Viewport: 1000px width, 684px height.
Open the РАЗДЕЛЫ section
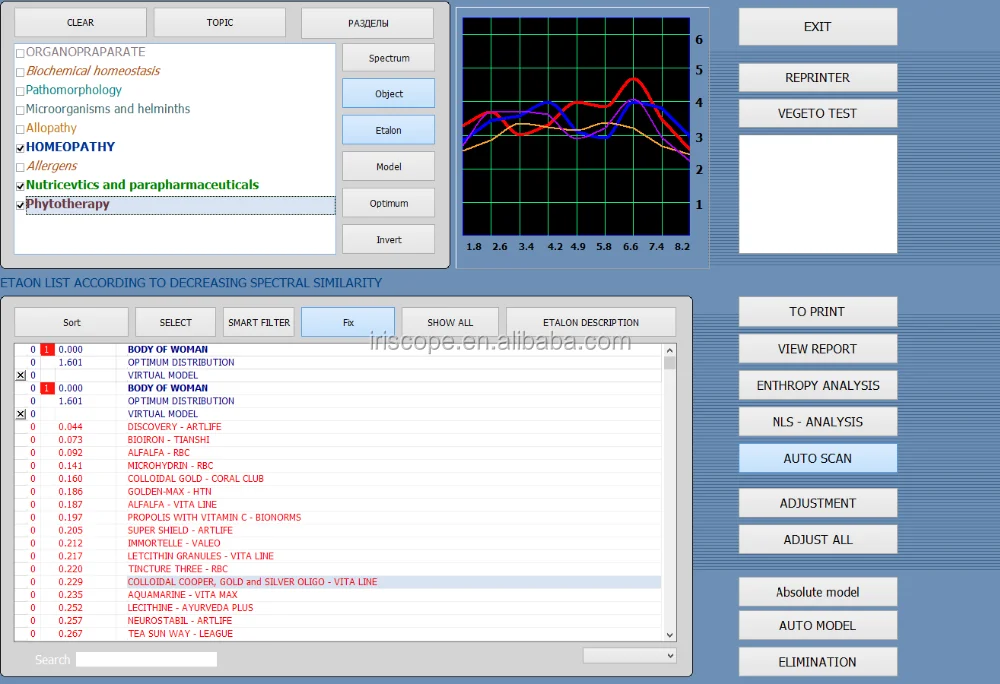(x=367, y=22)
